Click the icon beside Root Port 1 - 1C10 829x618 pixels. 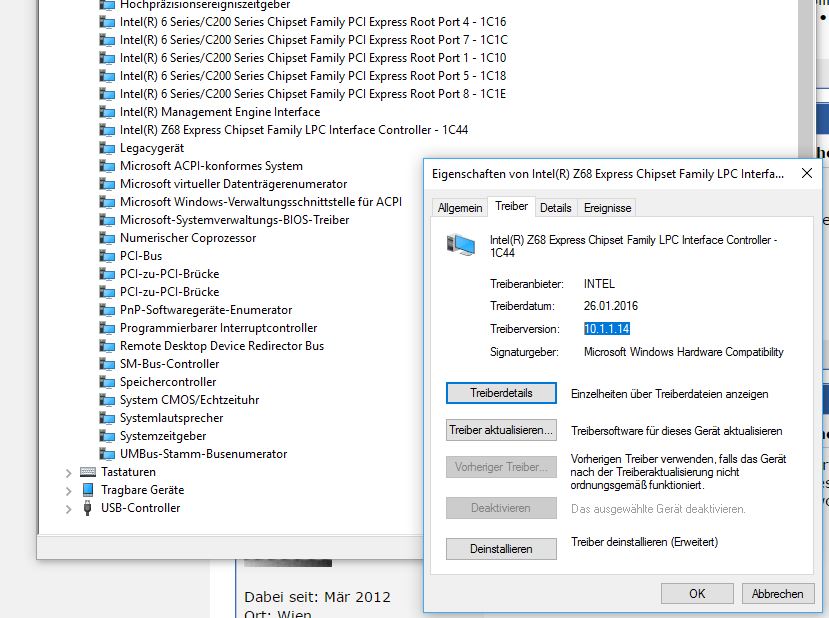click(107, 58)
